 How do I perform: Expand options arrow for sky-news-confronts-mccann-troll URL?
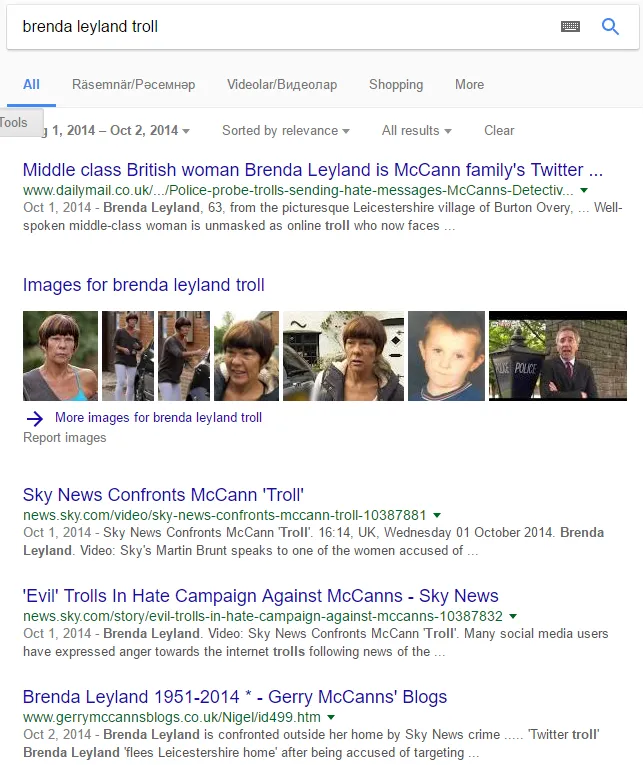(x=437, y=515)
